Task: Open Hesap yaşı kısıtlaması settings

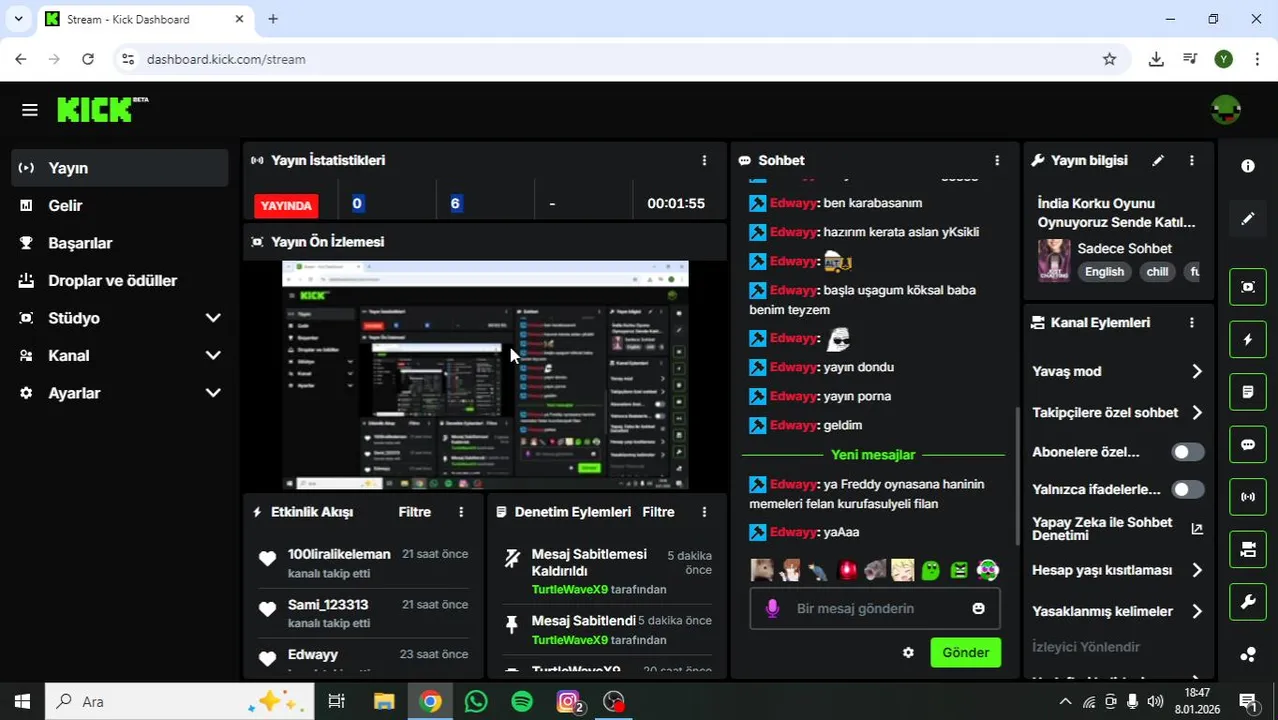Action: (1117, 570)
